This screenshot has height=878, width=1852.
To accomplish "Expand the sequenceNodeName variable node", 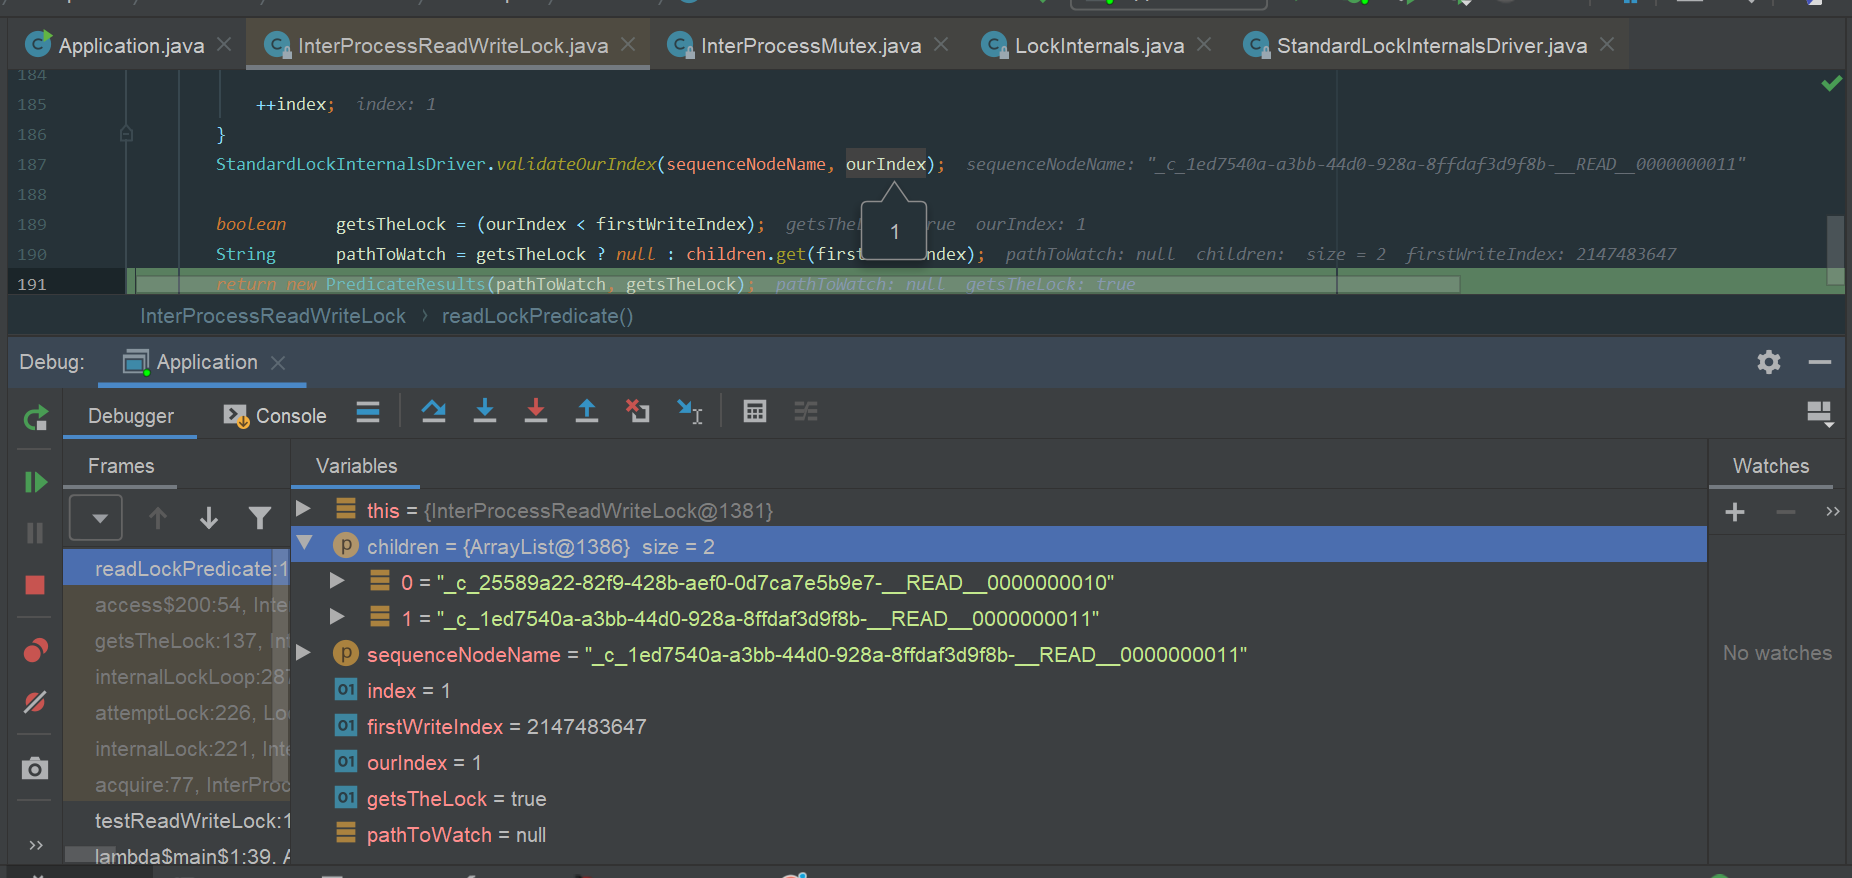I will click(x=304, y=653).
